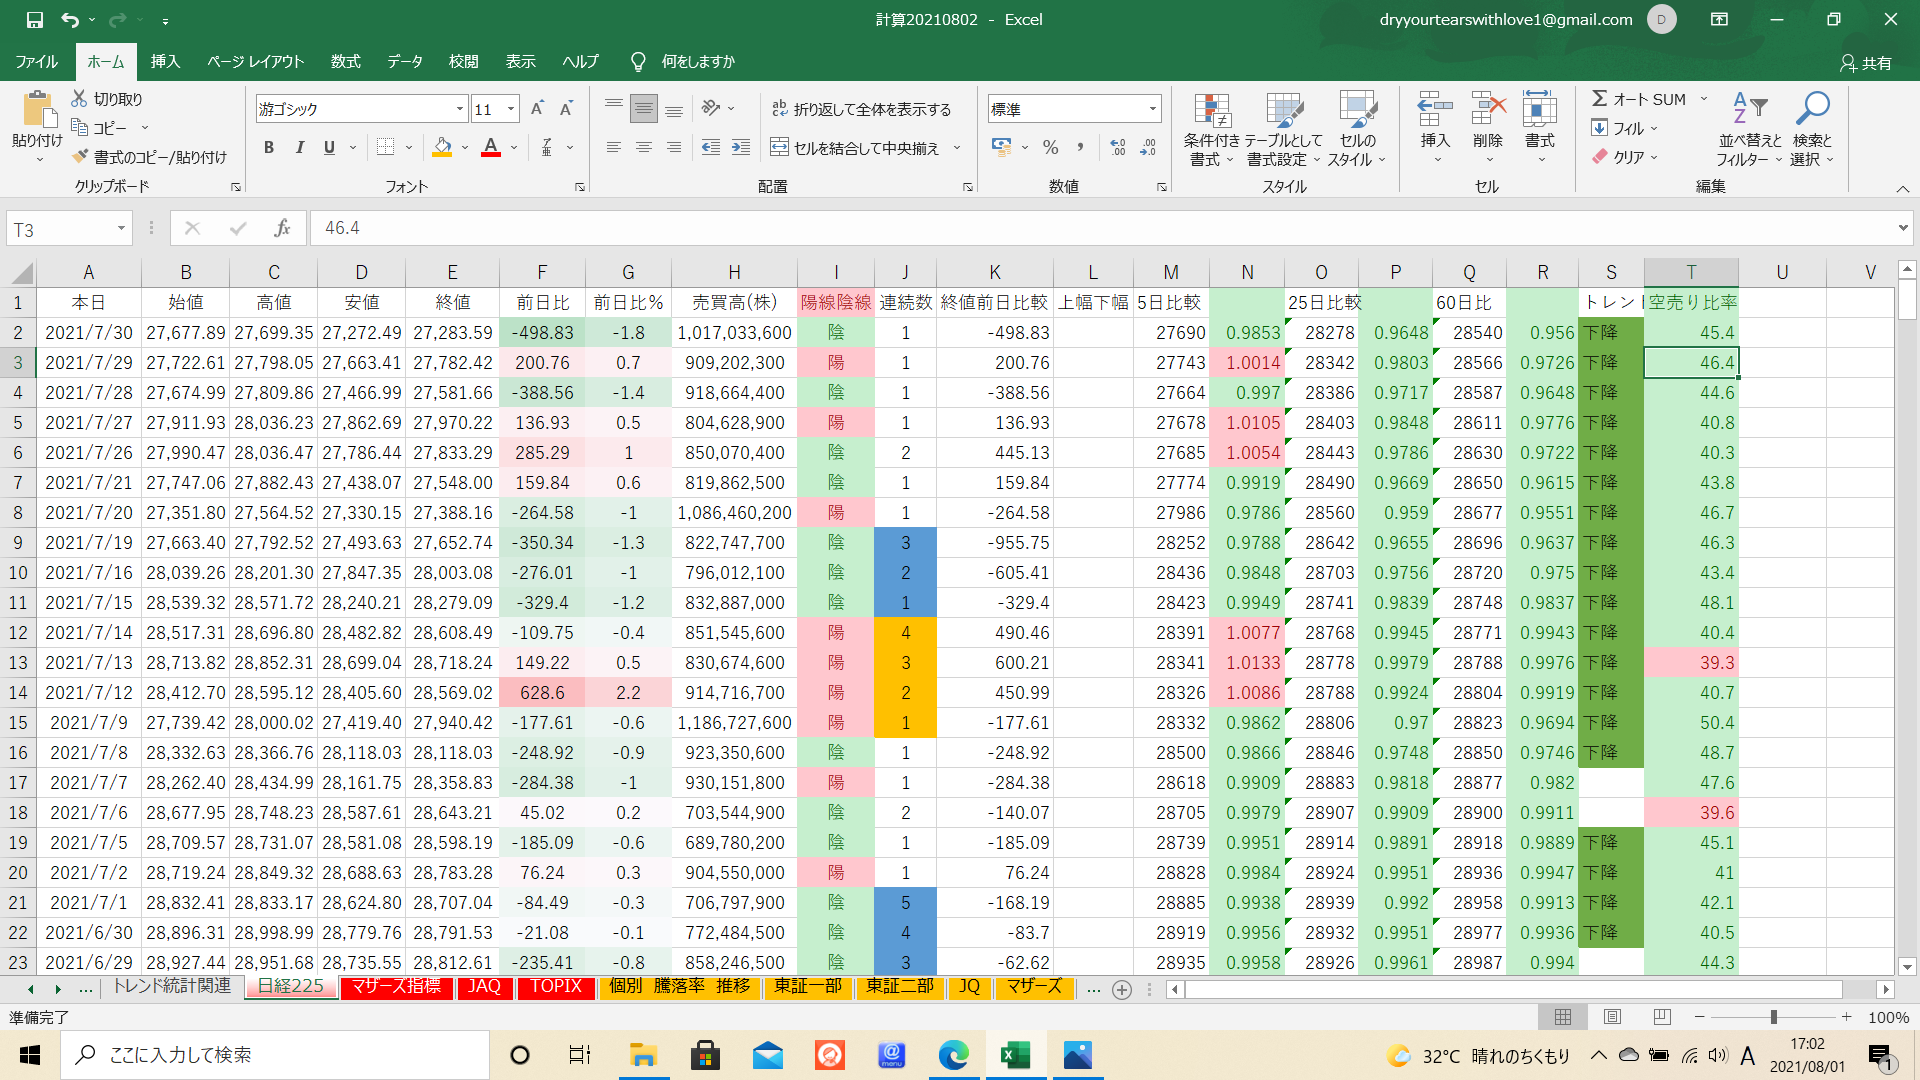This screenshot has height=1080, width=1920.
Task: Click the Format Painter brush icon
Action: pyautogui.click(x=81, y=157)
